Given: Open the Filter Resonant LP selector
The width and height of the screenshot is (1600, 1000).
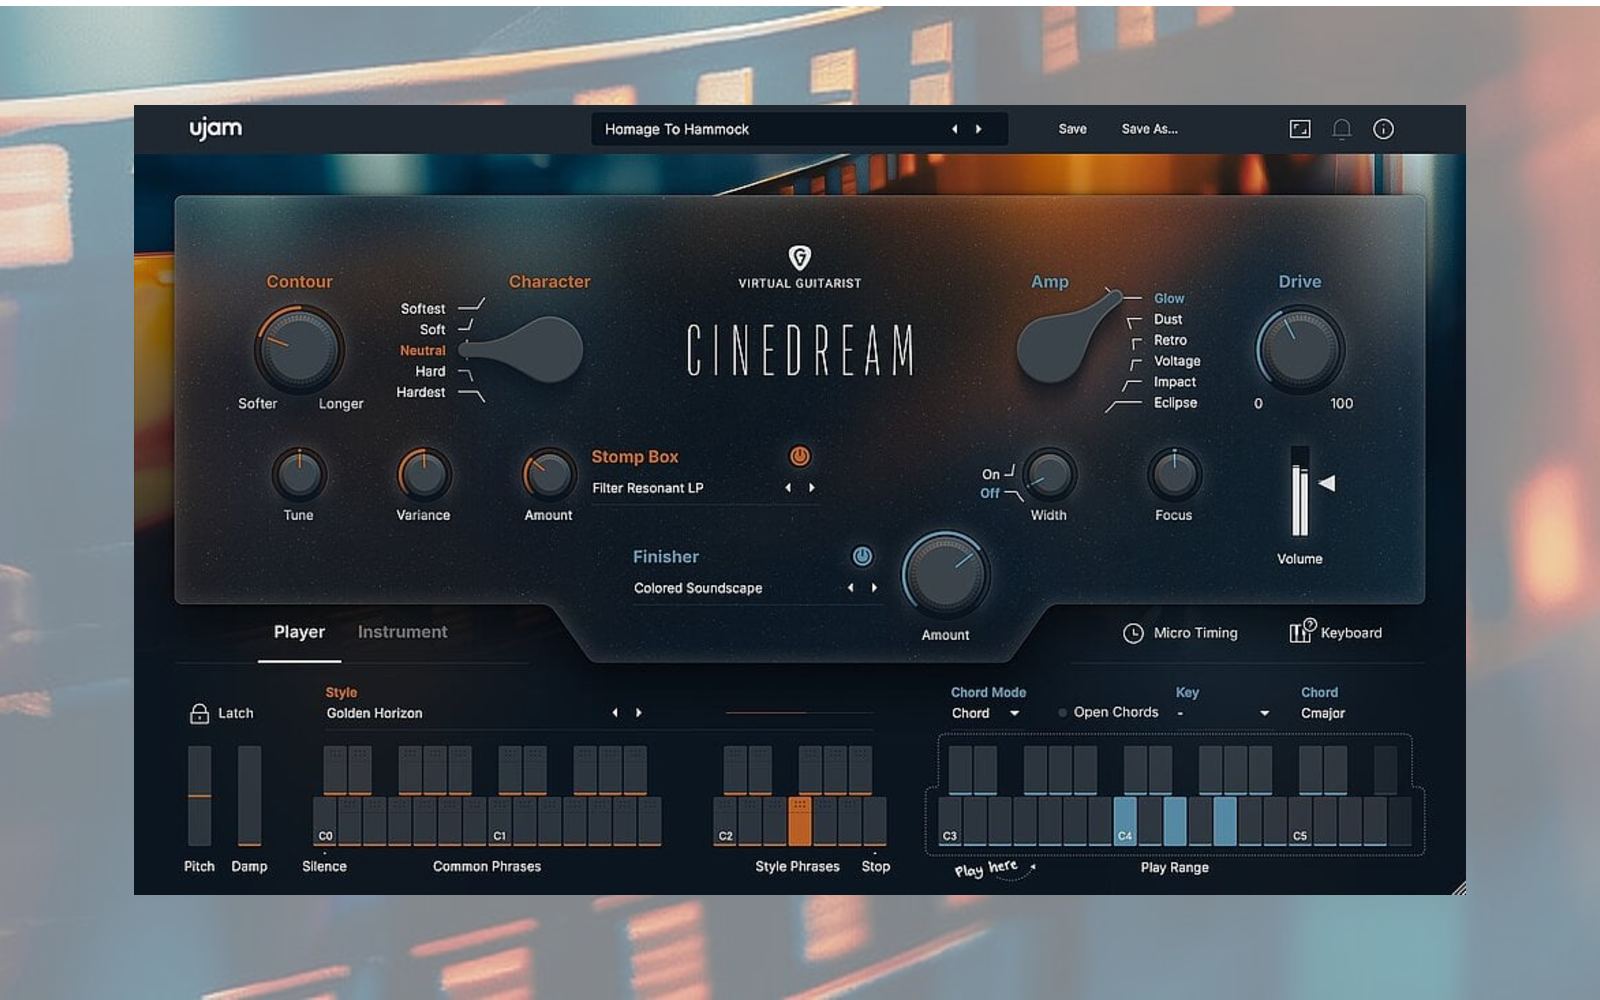Looking at the screenshot, I should click(x=648, y=488).
